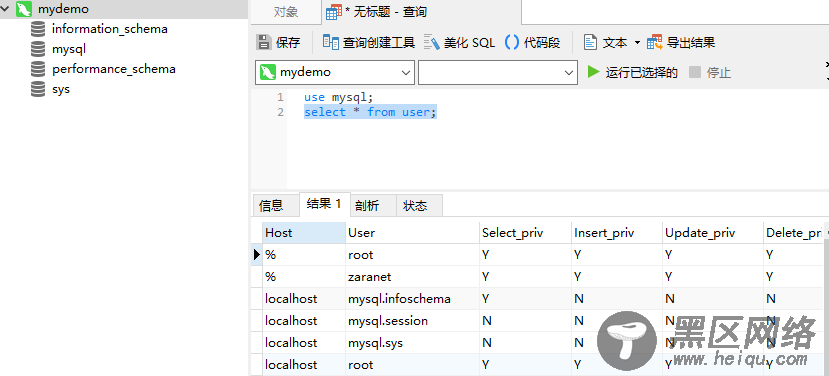The image size is (829, 376).
Task: Click the green run triangle icon
Action: [x=594, y=72]
